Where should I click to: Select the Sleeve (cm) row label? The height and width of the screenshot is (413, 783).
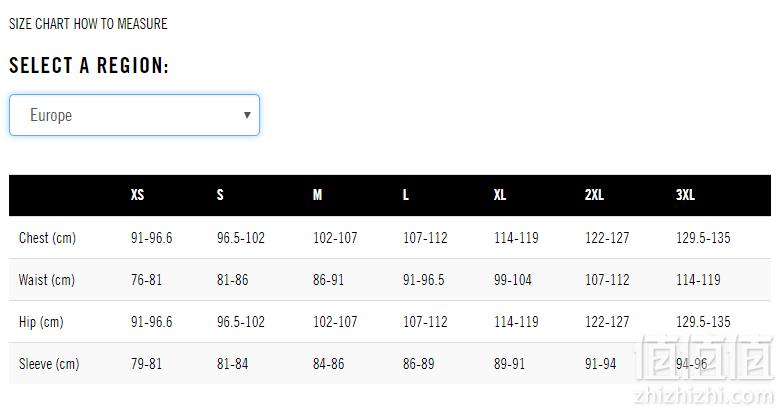(x=49, y=364)
